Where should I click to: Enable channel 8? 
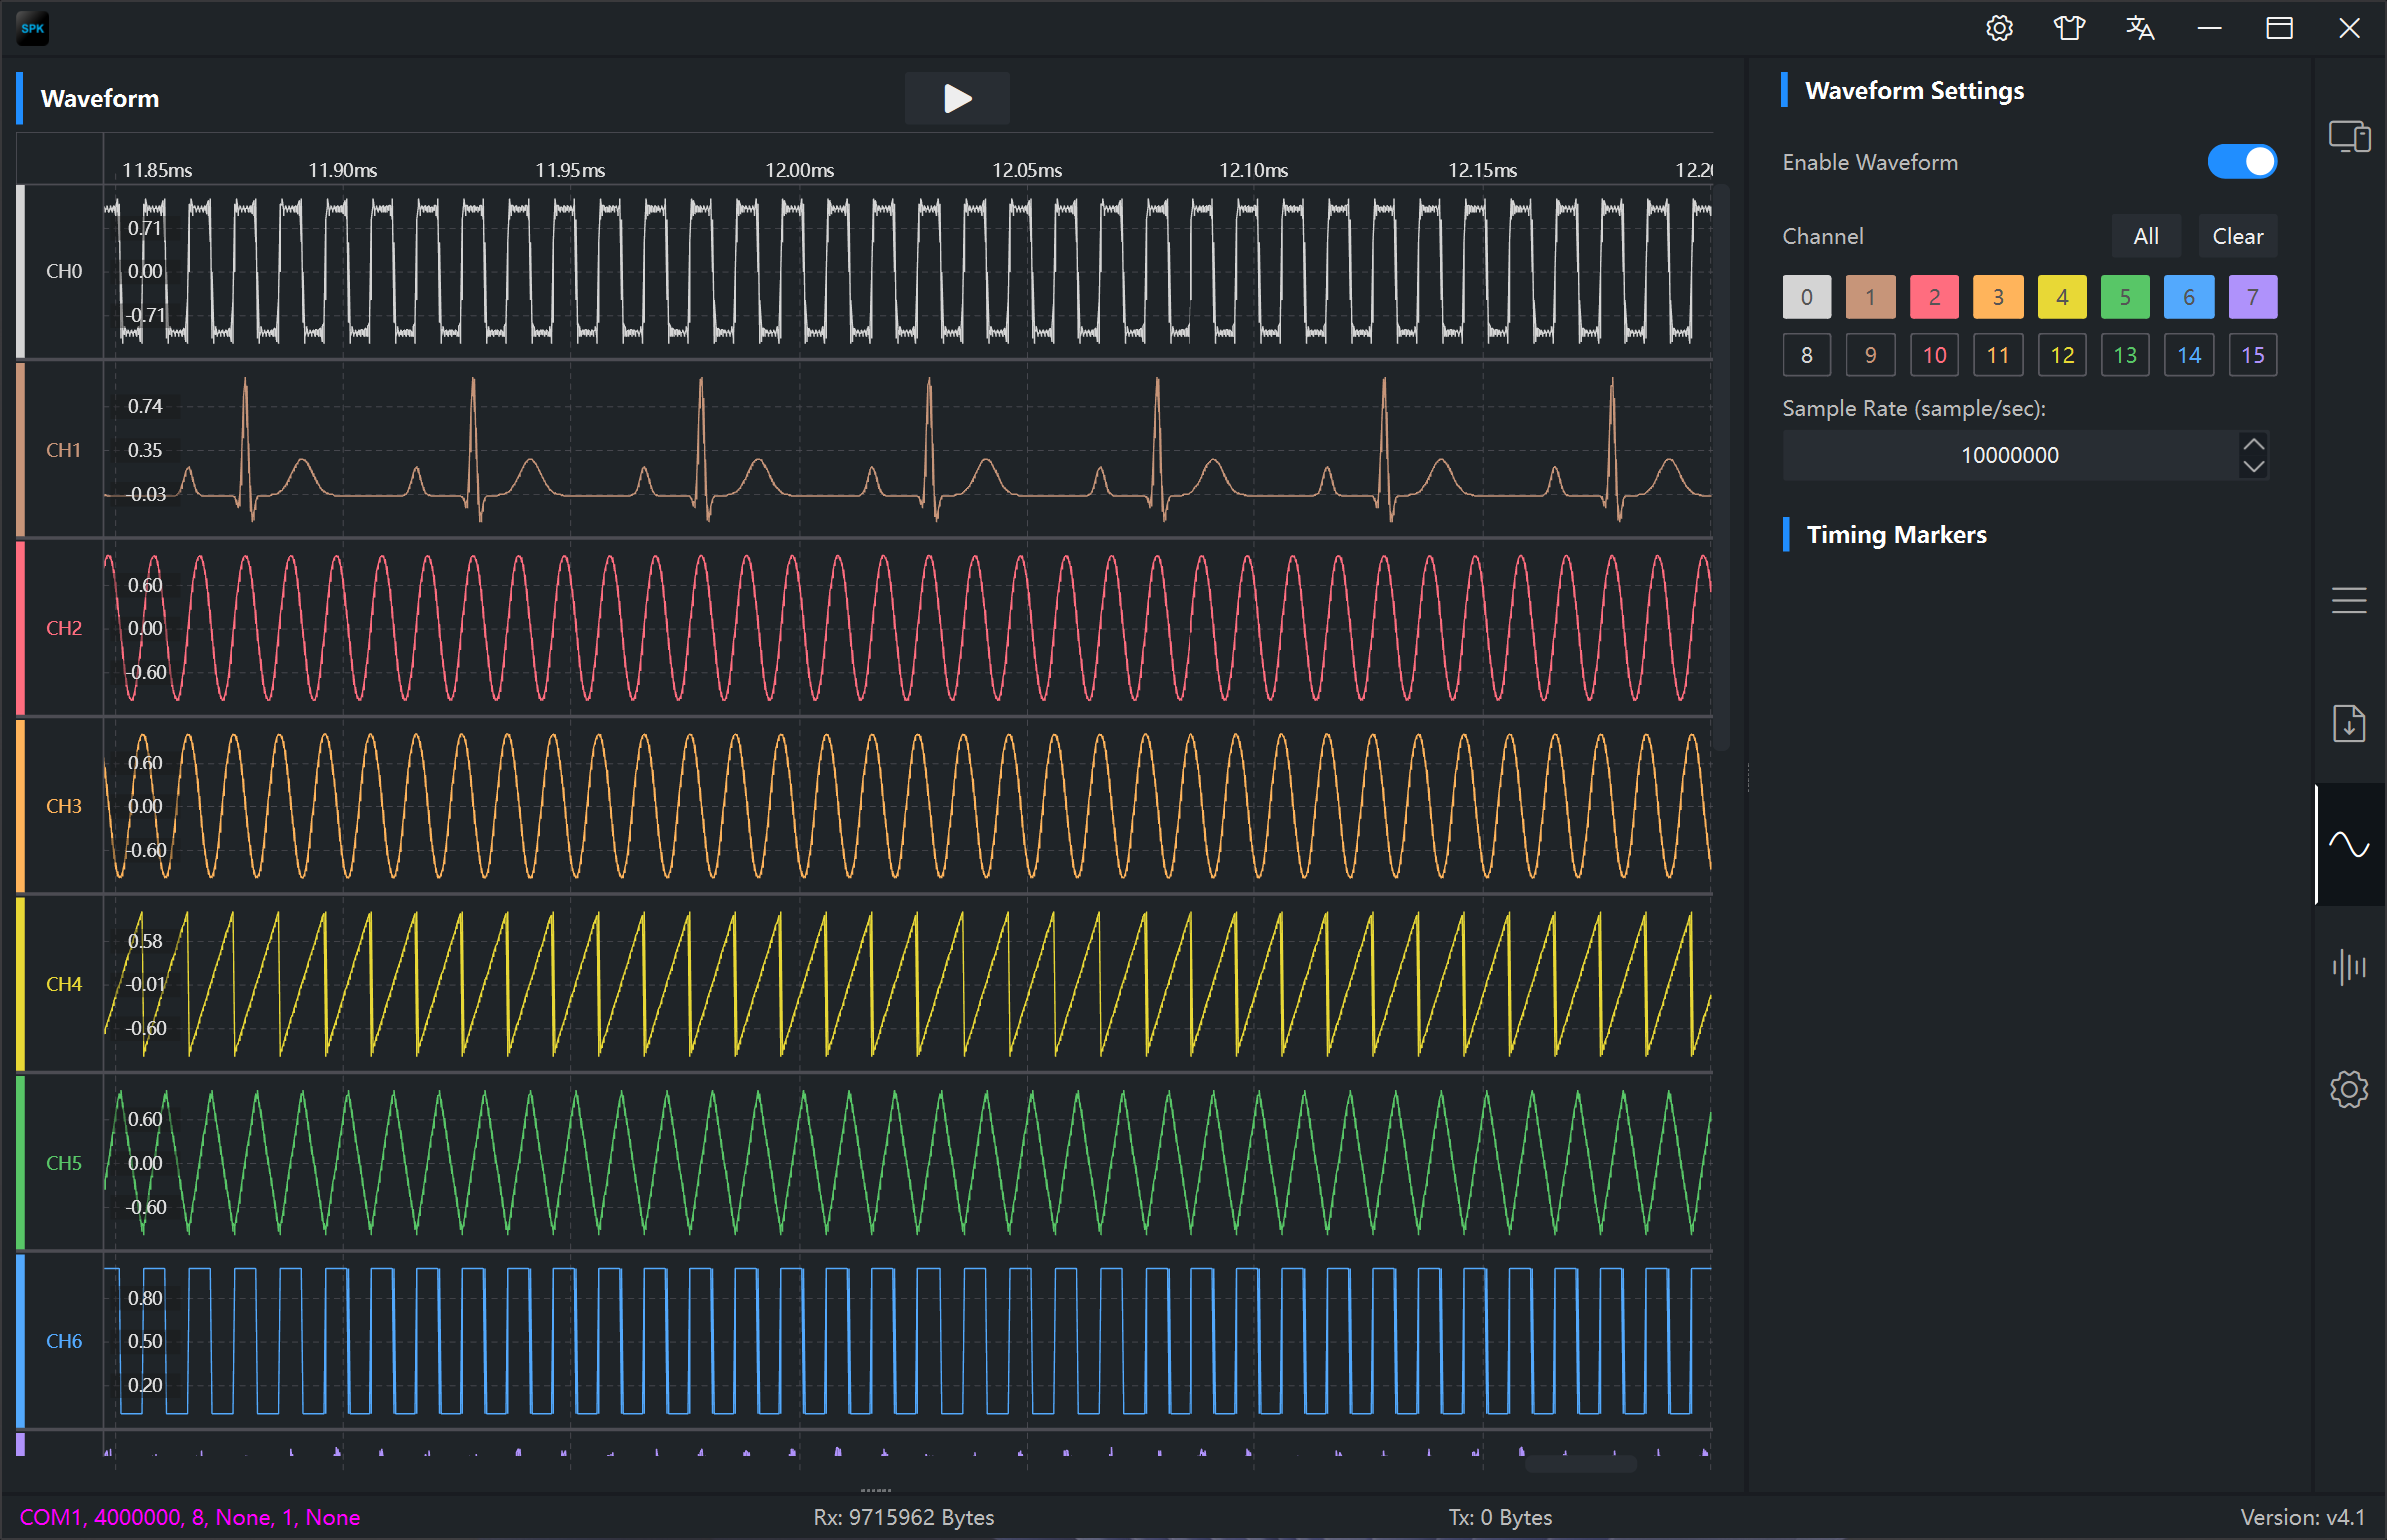click(x=1807, y=355)
